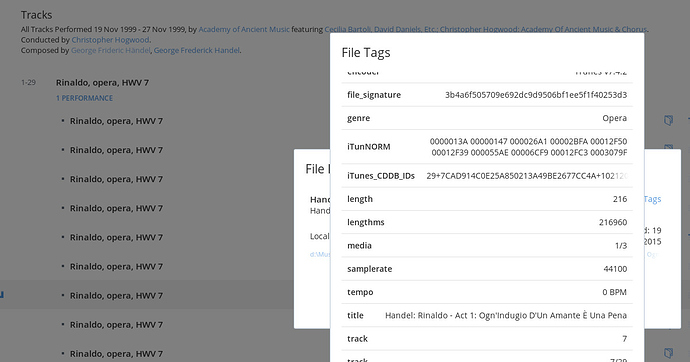Click the iTunNORM tag name
The width and height of the screenshot is (690, 362).
[x=369, y=147]
